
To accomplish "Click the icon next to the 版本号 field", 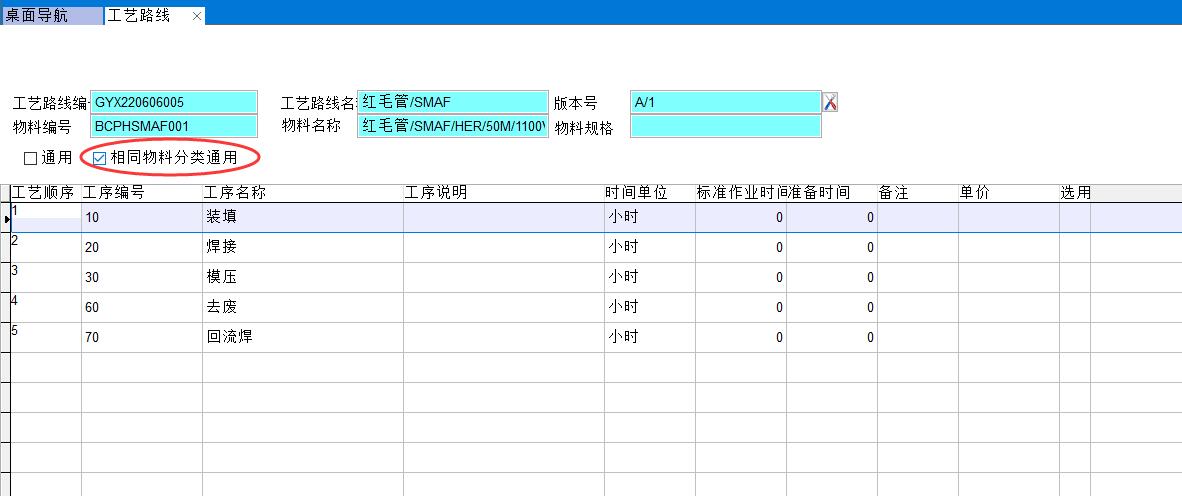I will coord(830,102).
